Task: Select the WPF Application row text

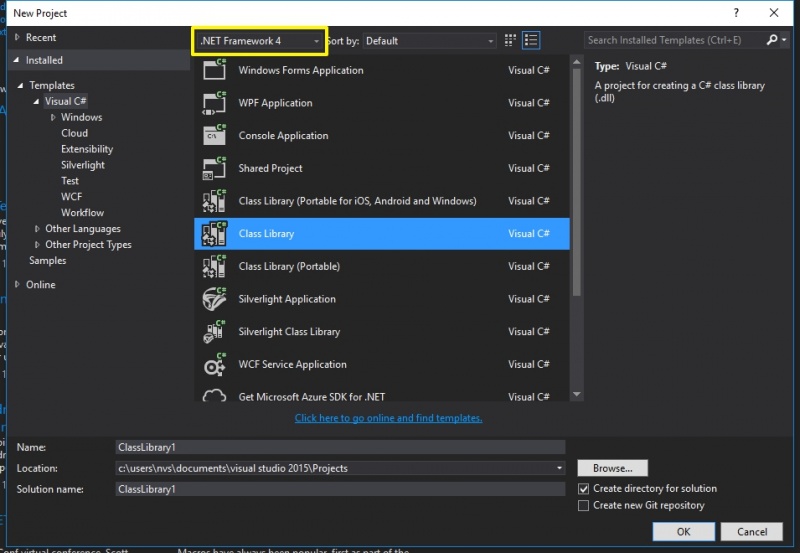Action: click(275, 103)
